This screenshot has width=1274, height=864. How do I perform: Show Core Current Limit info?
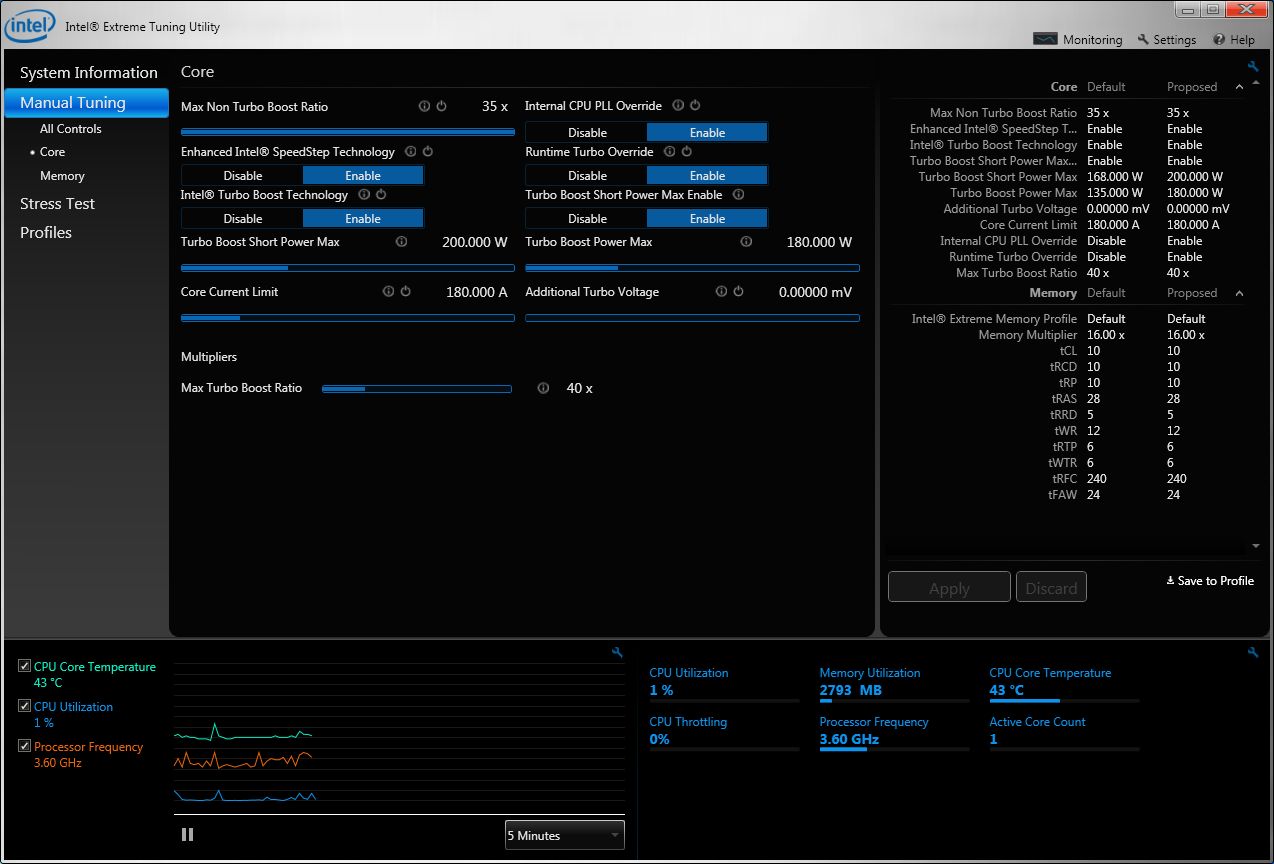point(389,292)
